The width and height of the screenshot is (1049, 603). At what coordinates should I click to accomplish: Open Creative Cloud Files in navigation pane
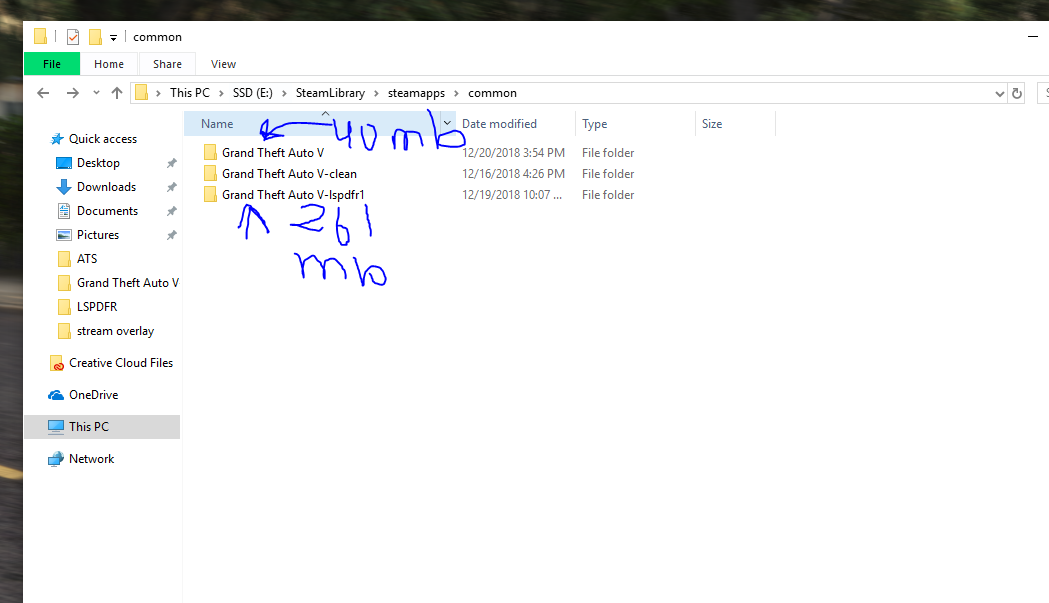[120, 363]
